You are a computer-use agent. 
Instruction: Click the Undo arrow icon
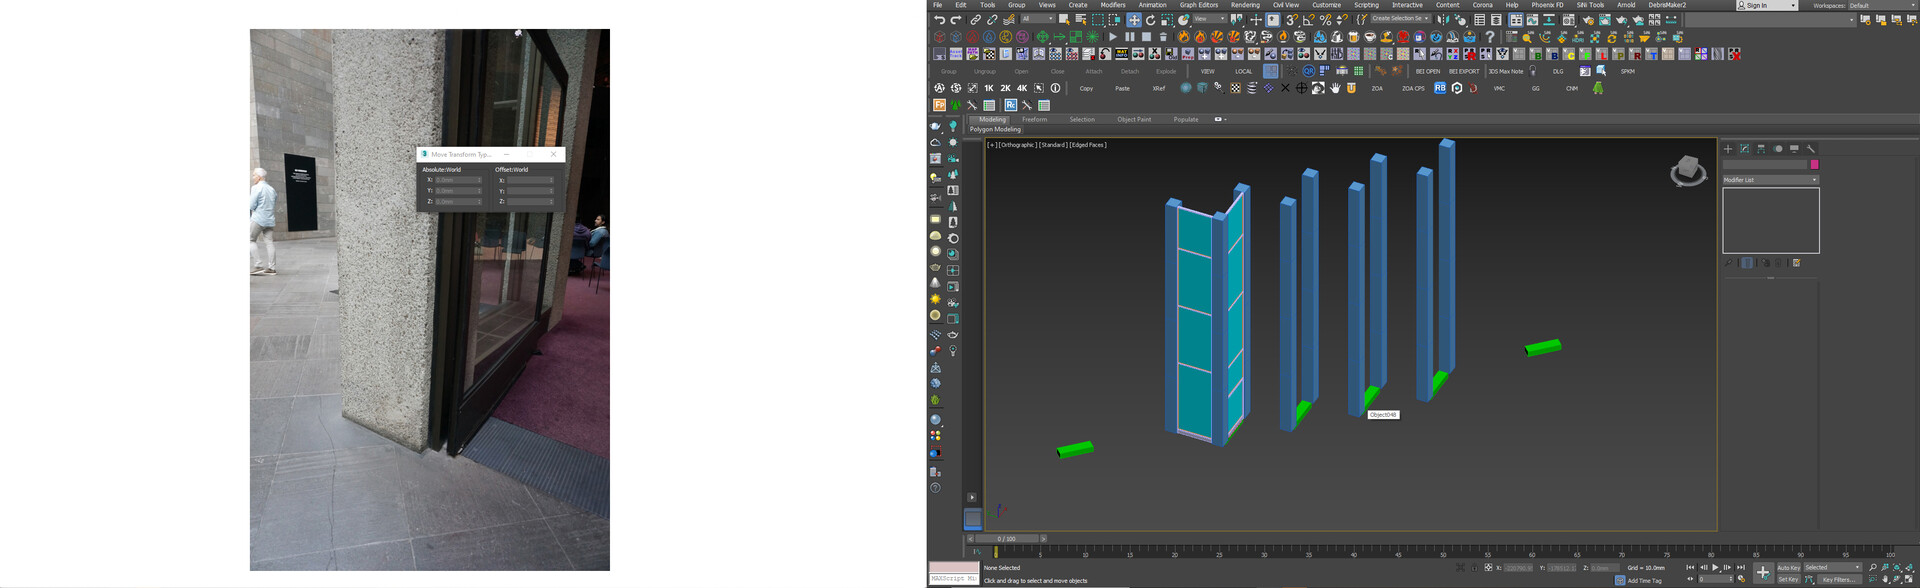pos(939,20)
